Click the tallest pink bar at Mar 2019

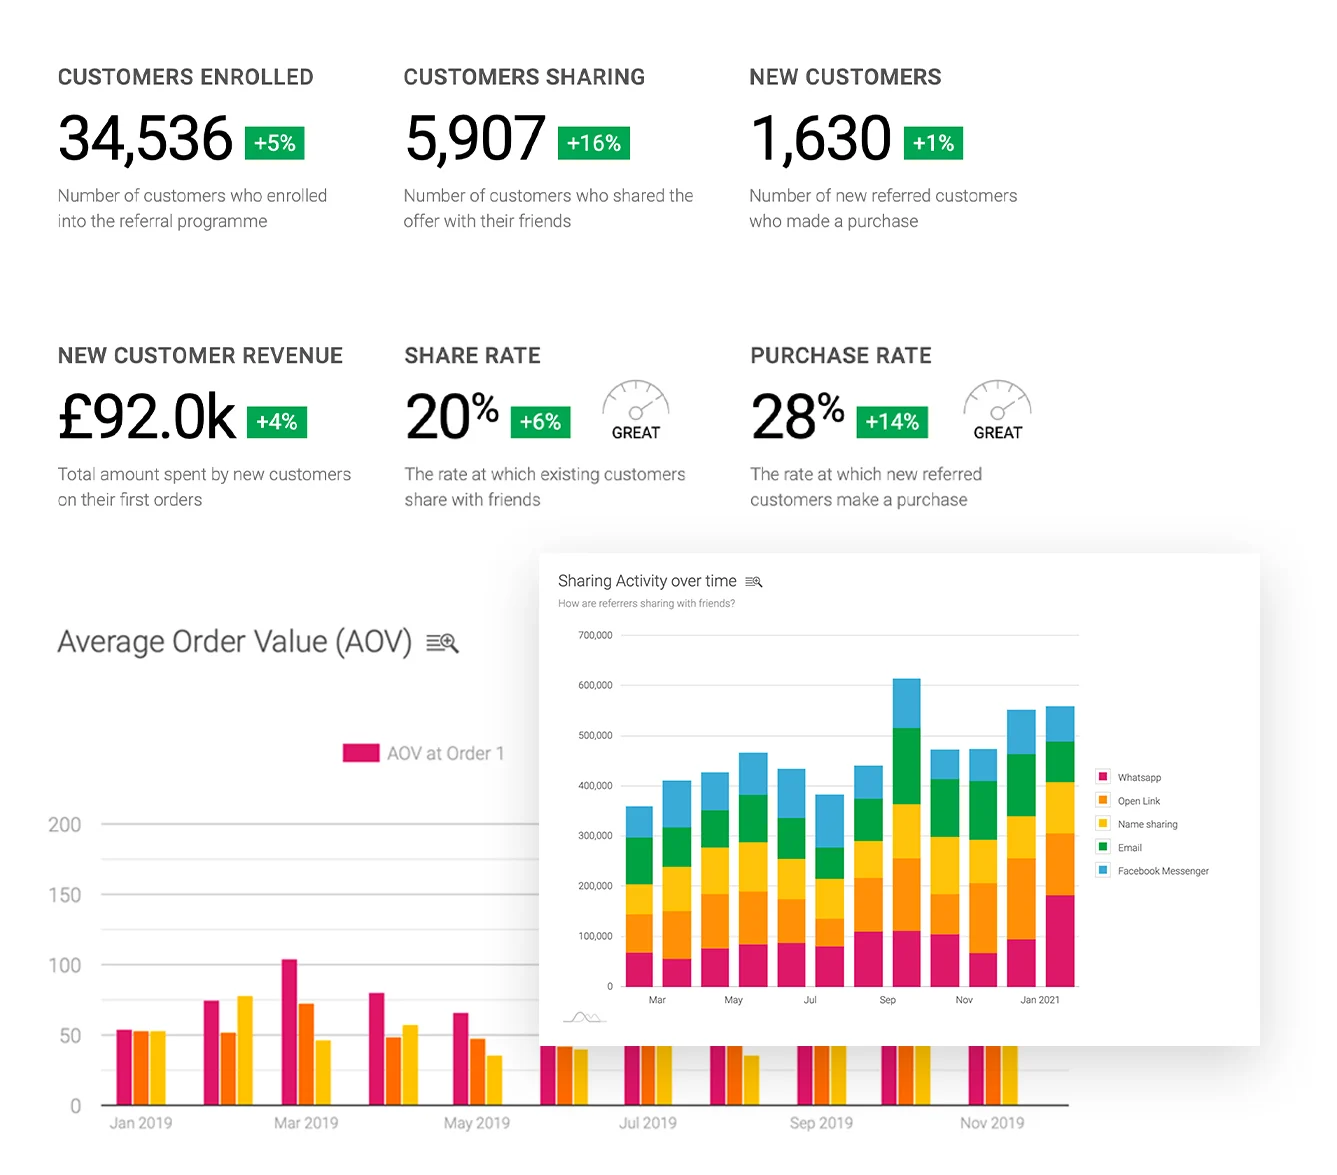point(289,1032)
